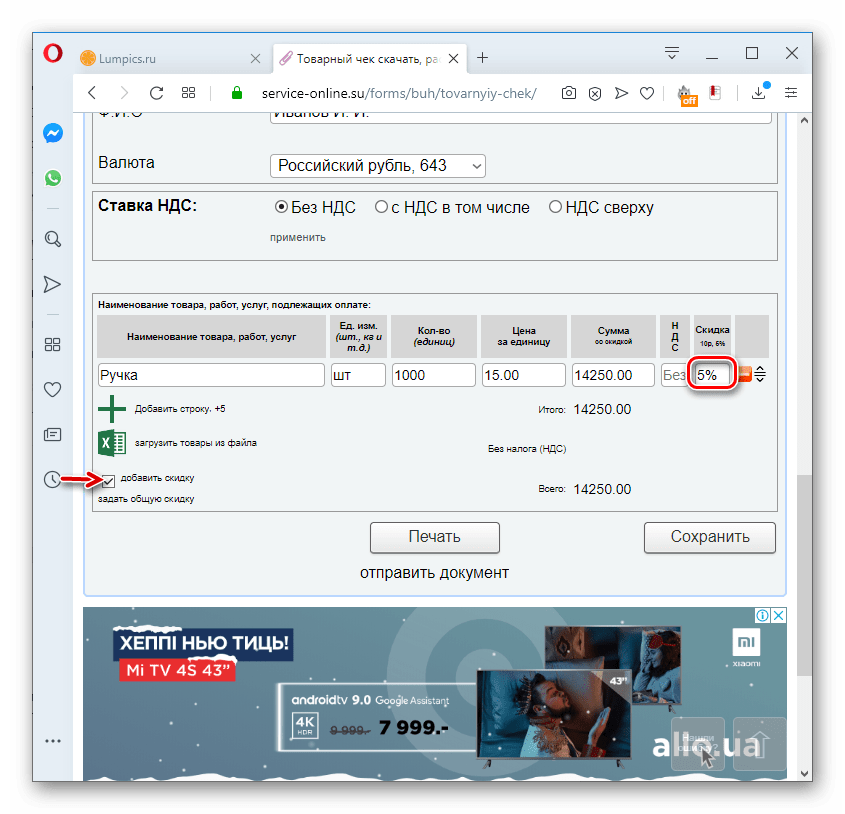Viewport: 845px width, 814px height.
Task: Open browsing History via the clock sidebar icon
Action: coord(52,481)
